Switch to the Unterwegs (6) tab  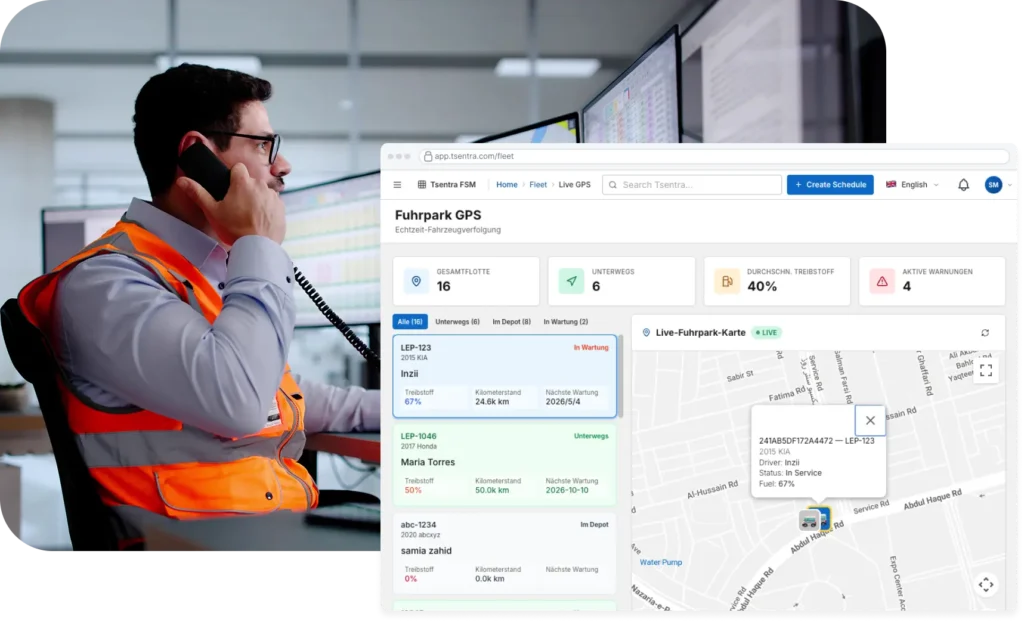point(457,321)
